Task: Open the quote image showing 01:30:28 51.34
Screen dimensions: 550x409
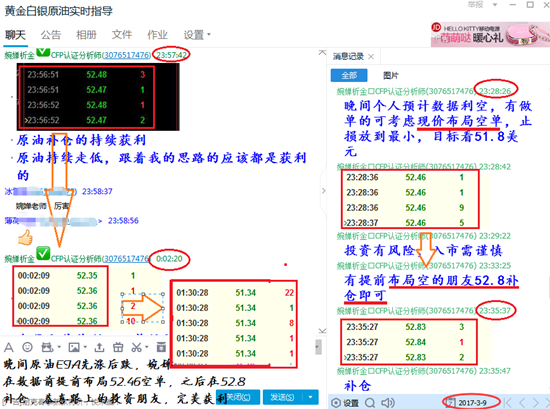Action: pyautogui.click(x=233, y=323)
